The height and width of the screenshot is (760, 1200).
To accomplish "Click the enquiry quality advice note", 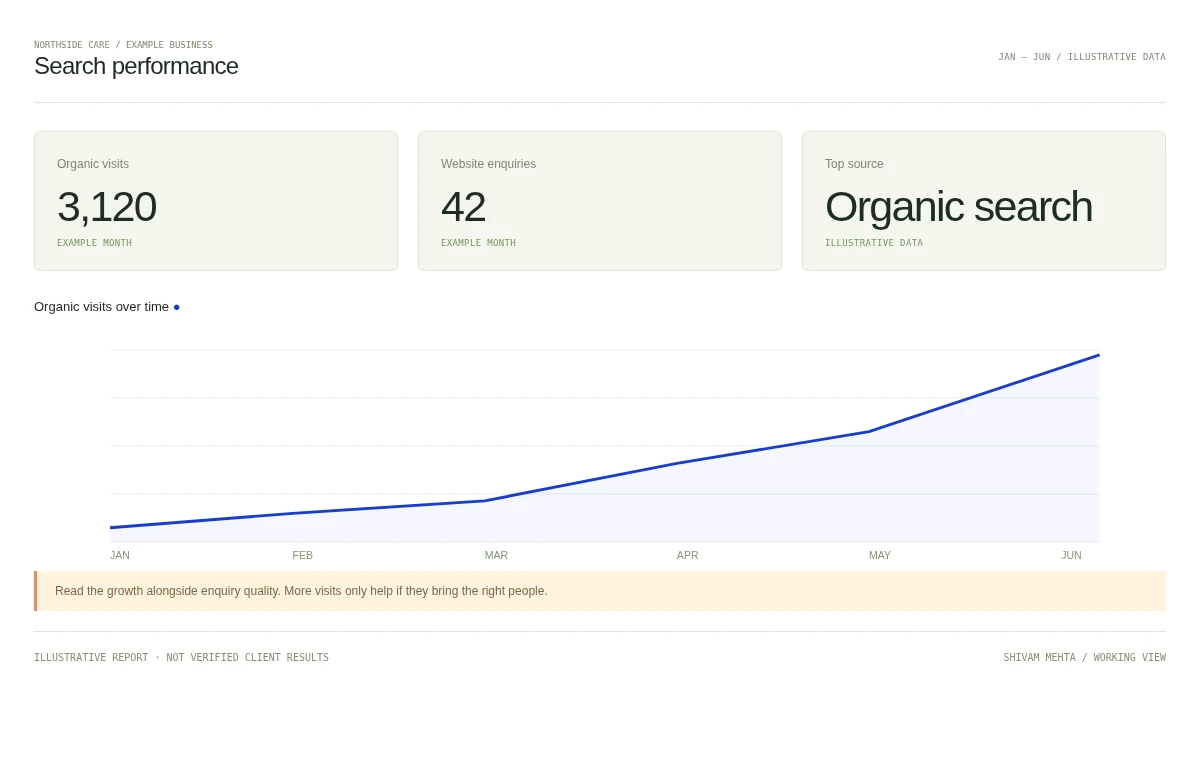I will pyautogui.click(x=600, y=591).
